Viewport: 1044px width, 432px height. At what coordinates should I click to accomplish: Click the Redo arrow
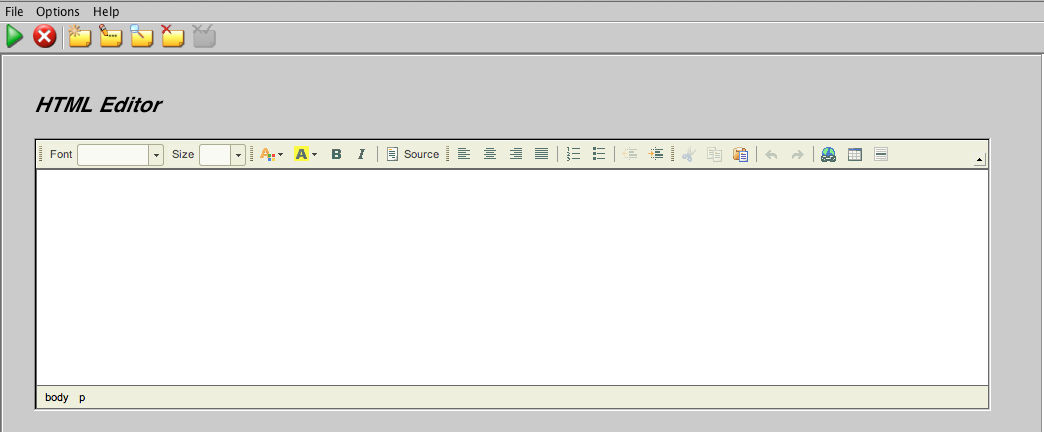pyautogui.click(x=798, y=154)
